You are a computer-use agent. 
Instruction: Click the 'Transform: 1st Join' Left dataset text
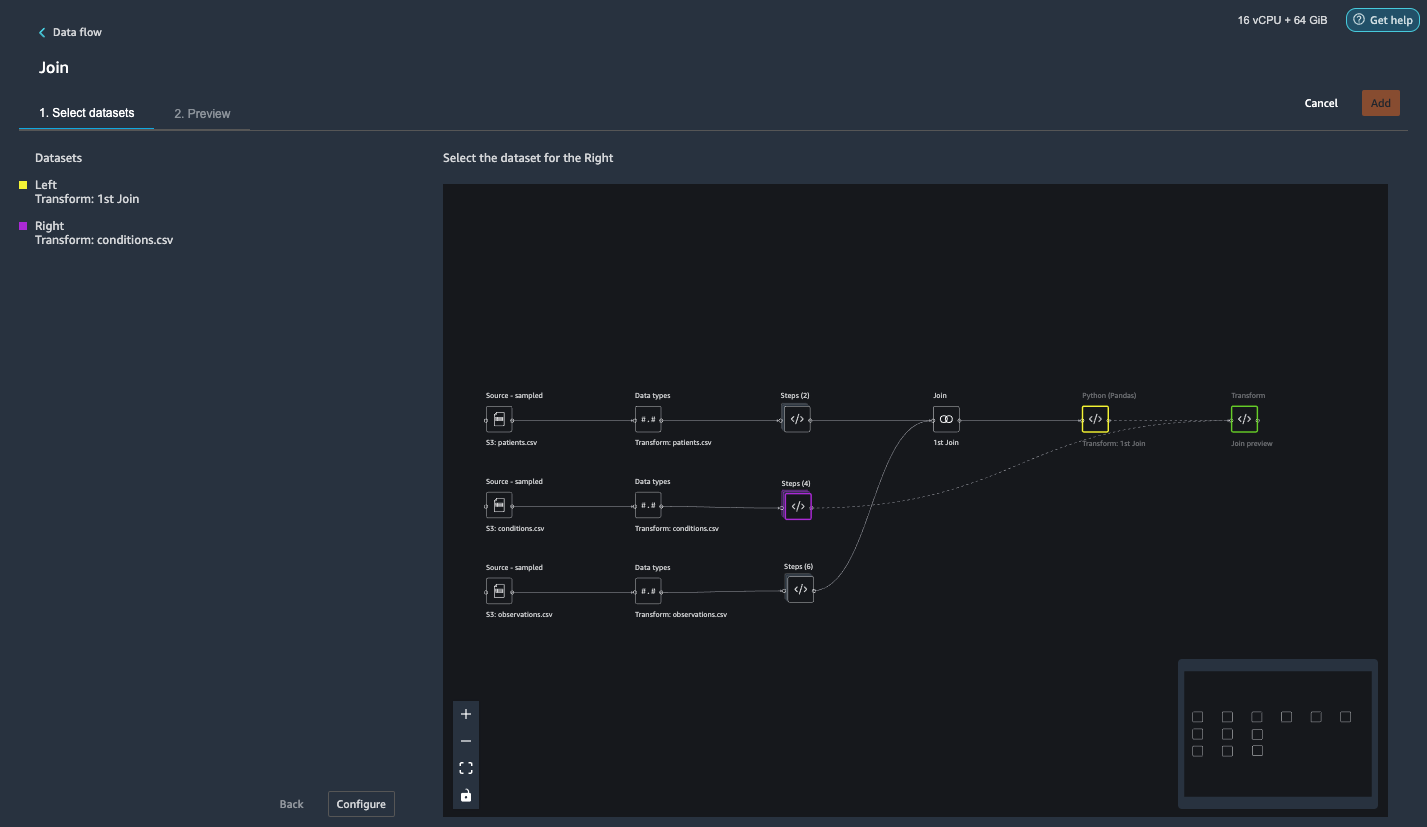pyautogui.click(x=87, y=199)
